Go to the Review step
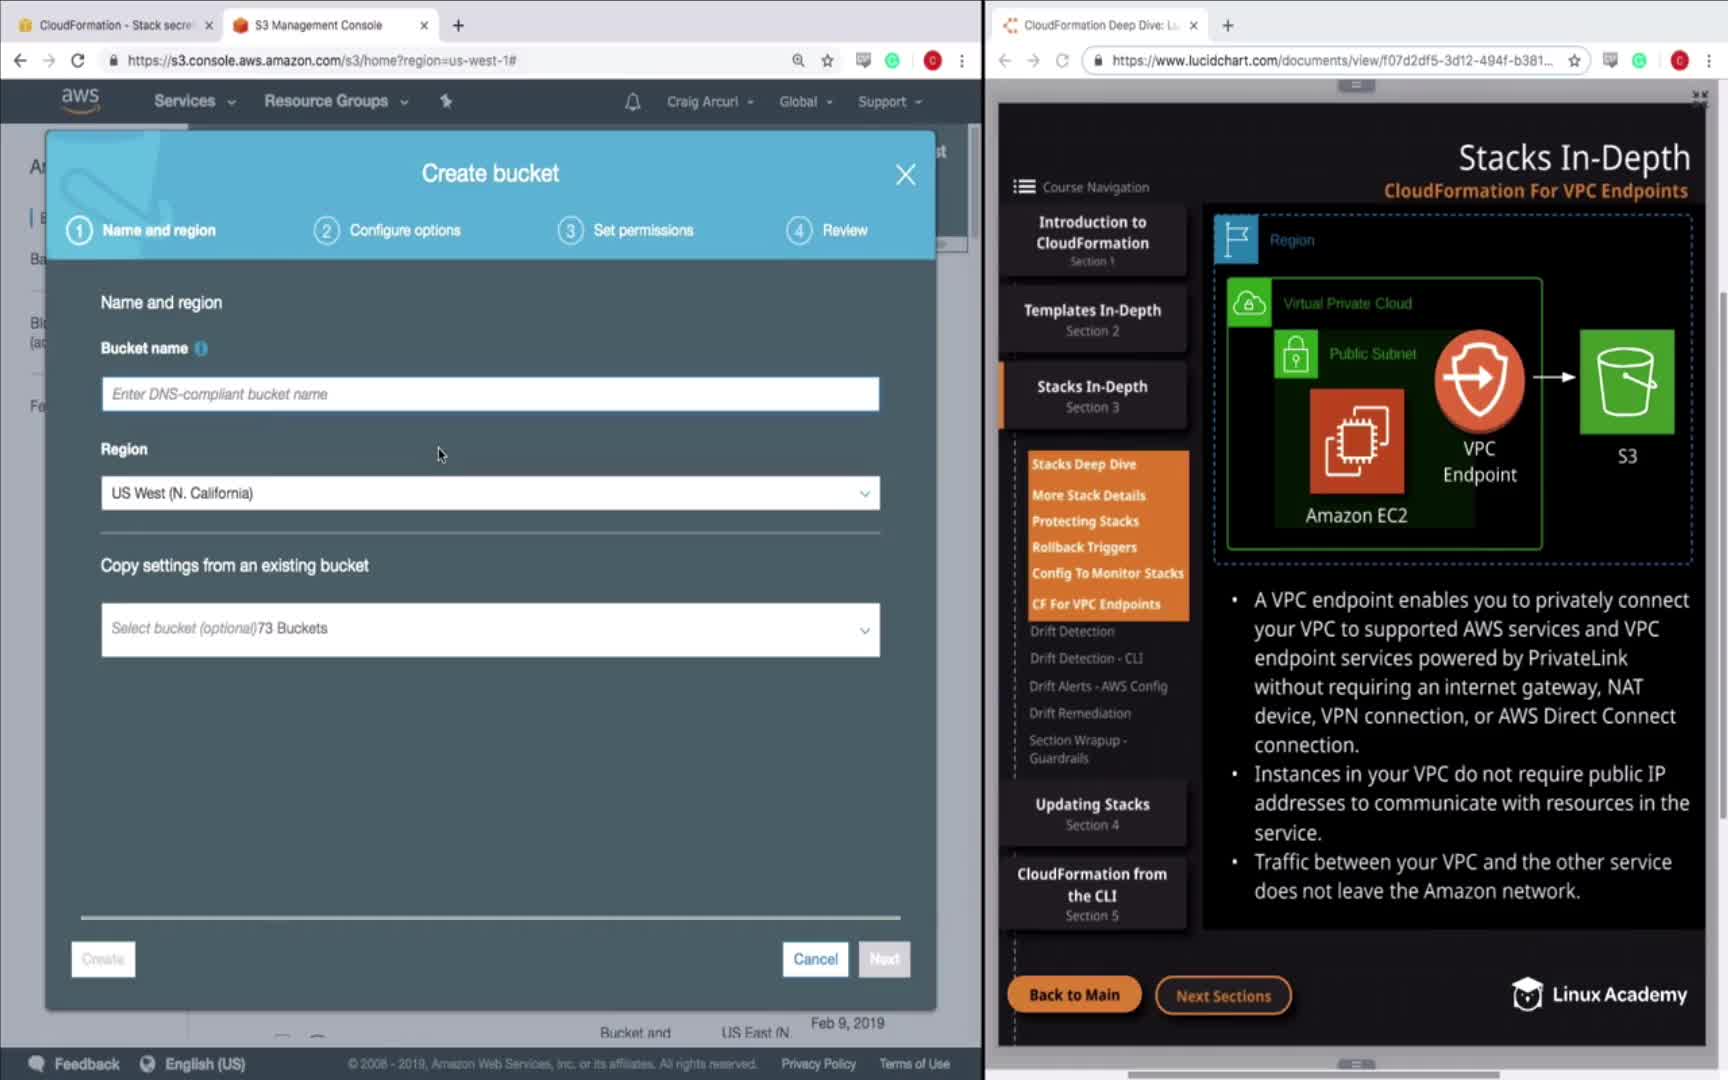This screenshot has height=1080, width=1728. [827, 230]
